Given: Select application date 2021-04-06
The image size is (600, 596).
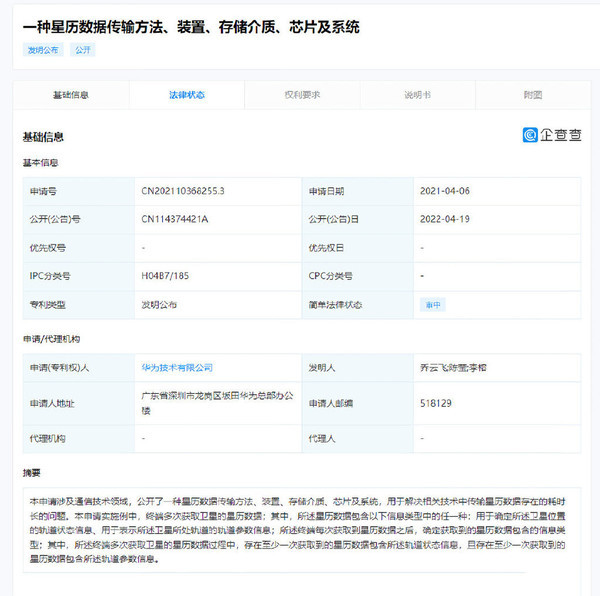Looking at the screenshot, I should (445, 191).
